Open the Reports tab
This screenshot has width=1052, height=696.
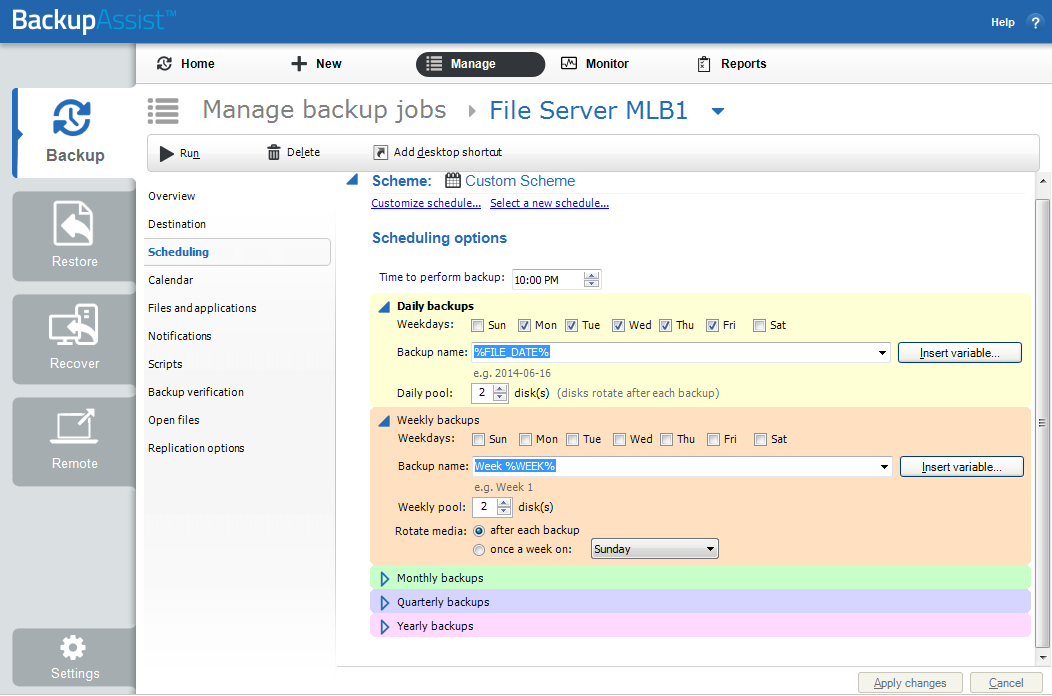coord(732,64)
